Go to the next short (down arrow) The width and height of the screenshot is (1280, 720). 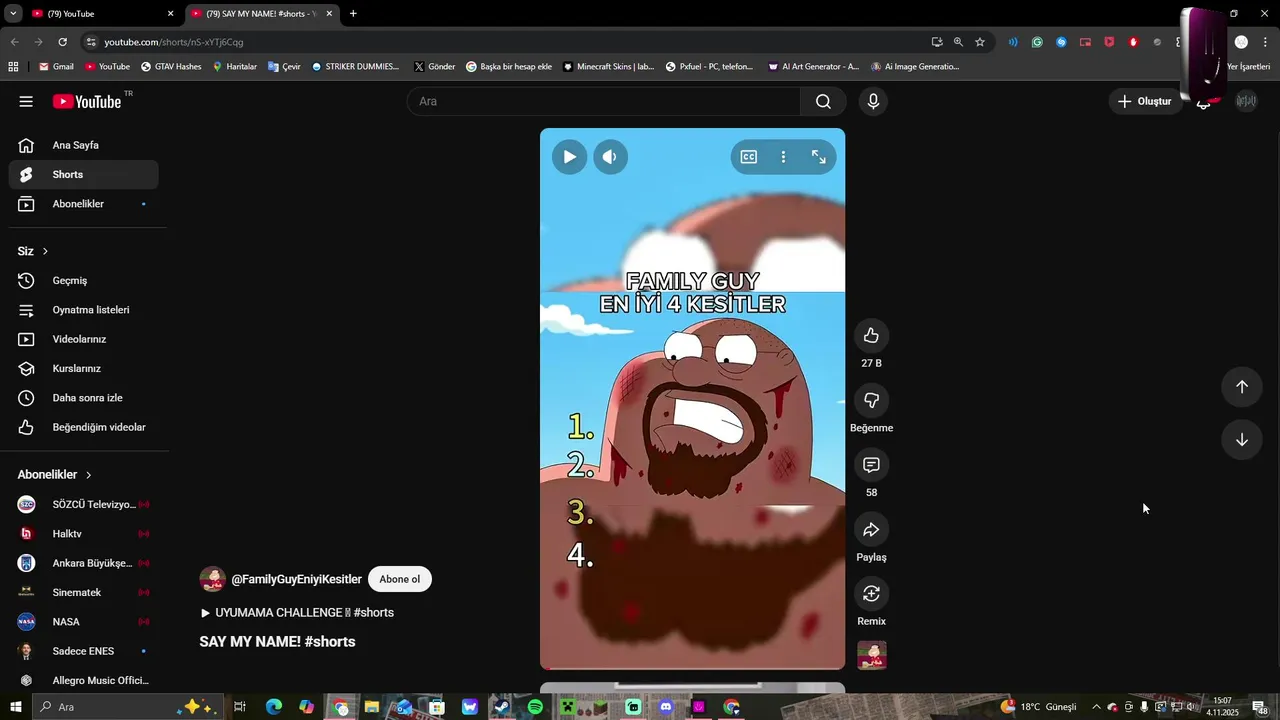point(1241,440)
